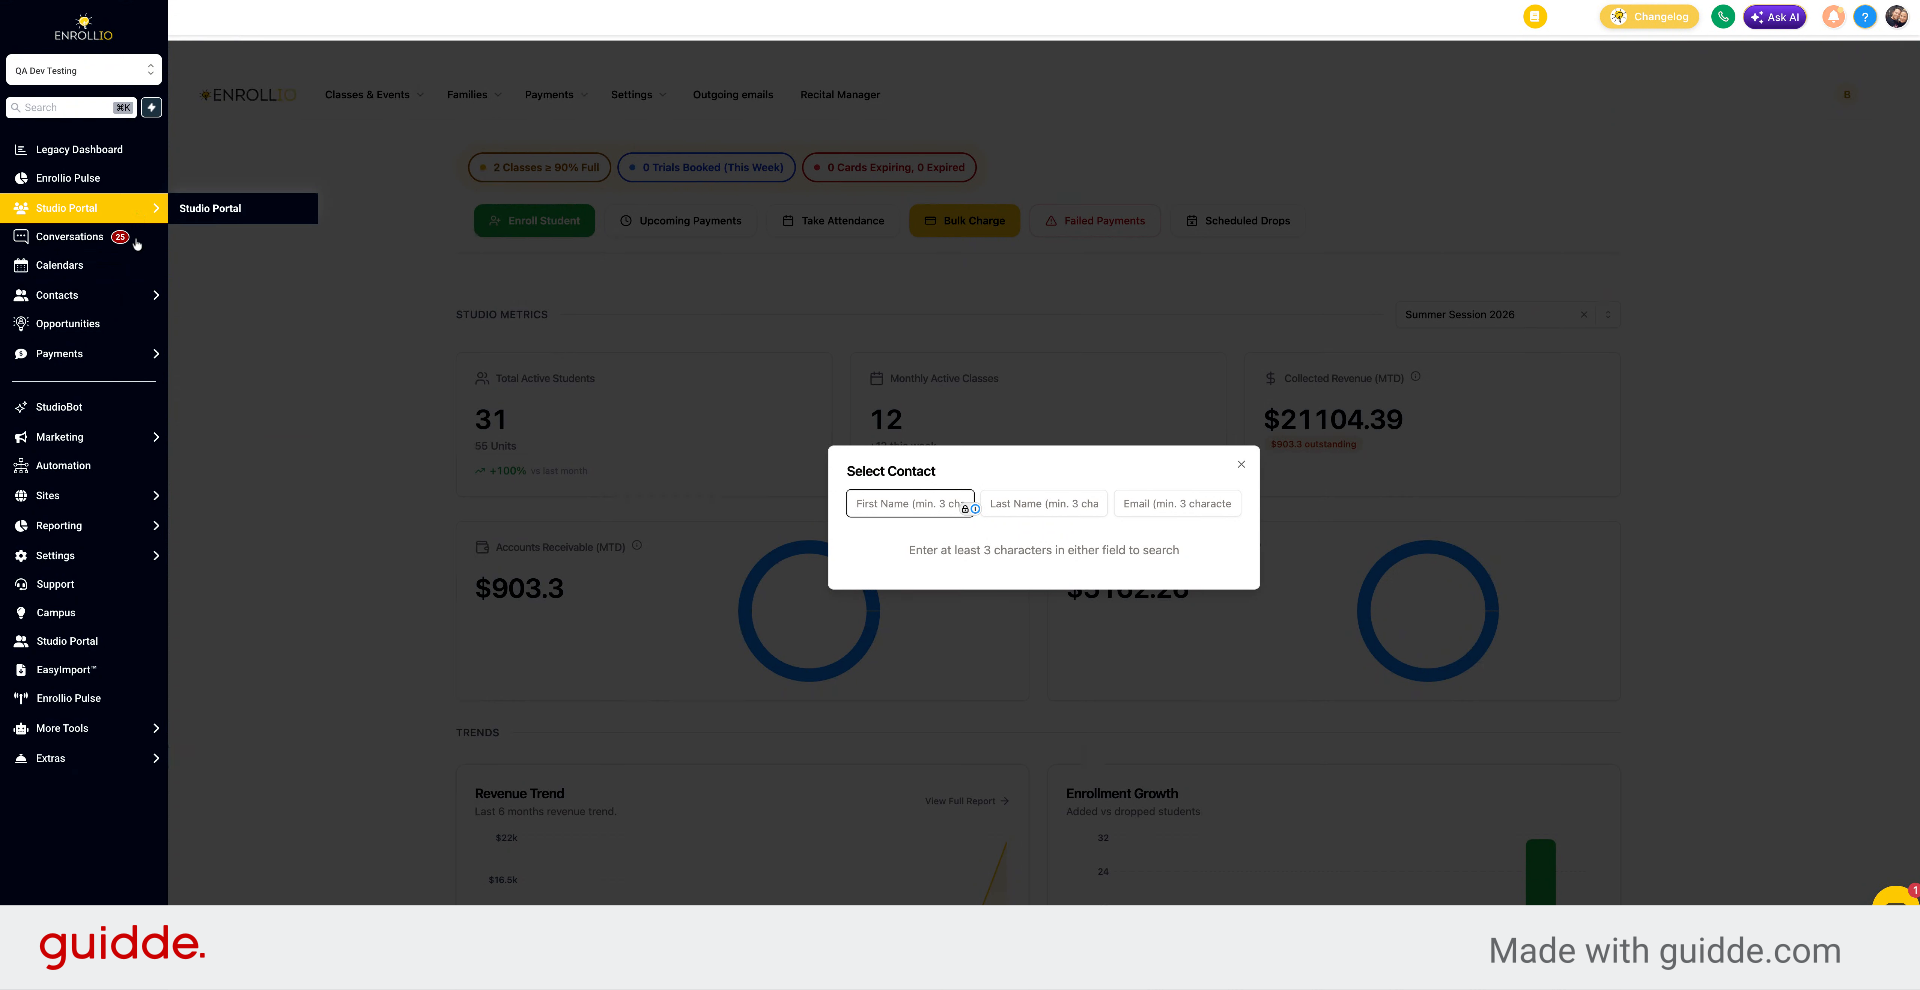Screen dimensions: 1920x990
Task: Expand the Marketing sidebar submenu
Action: [156, 438]
